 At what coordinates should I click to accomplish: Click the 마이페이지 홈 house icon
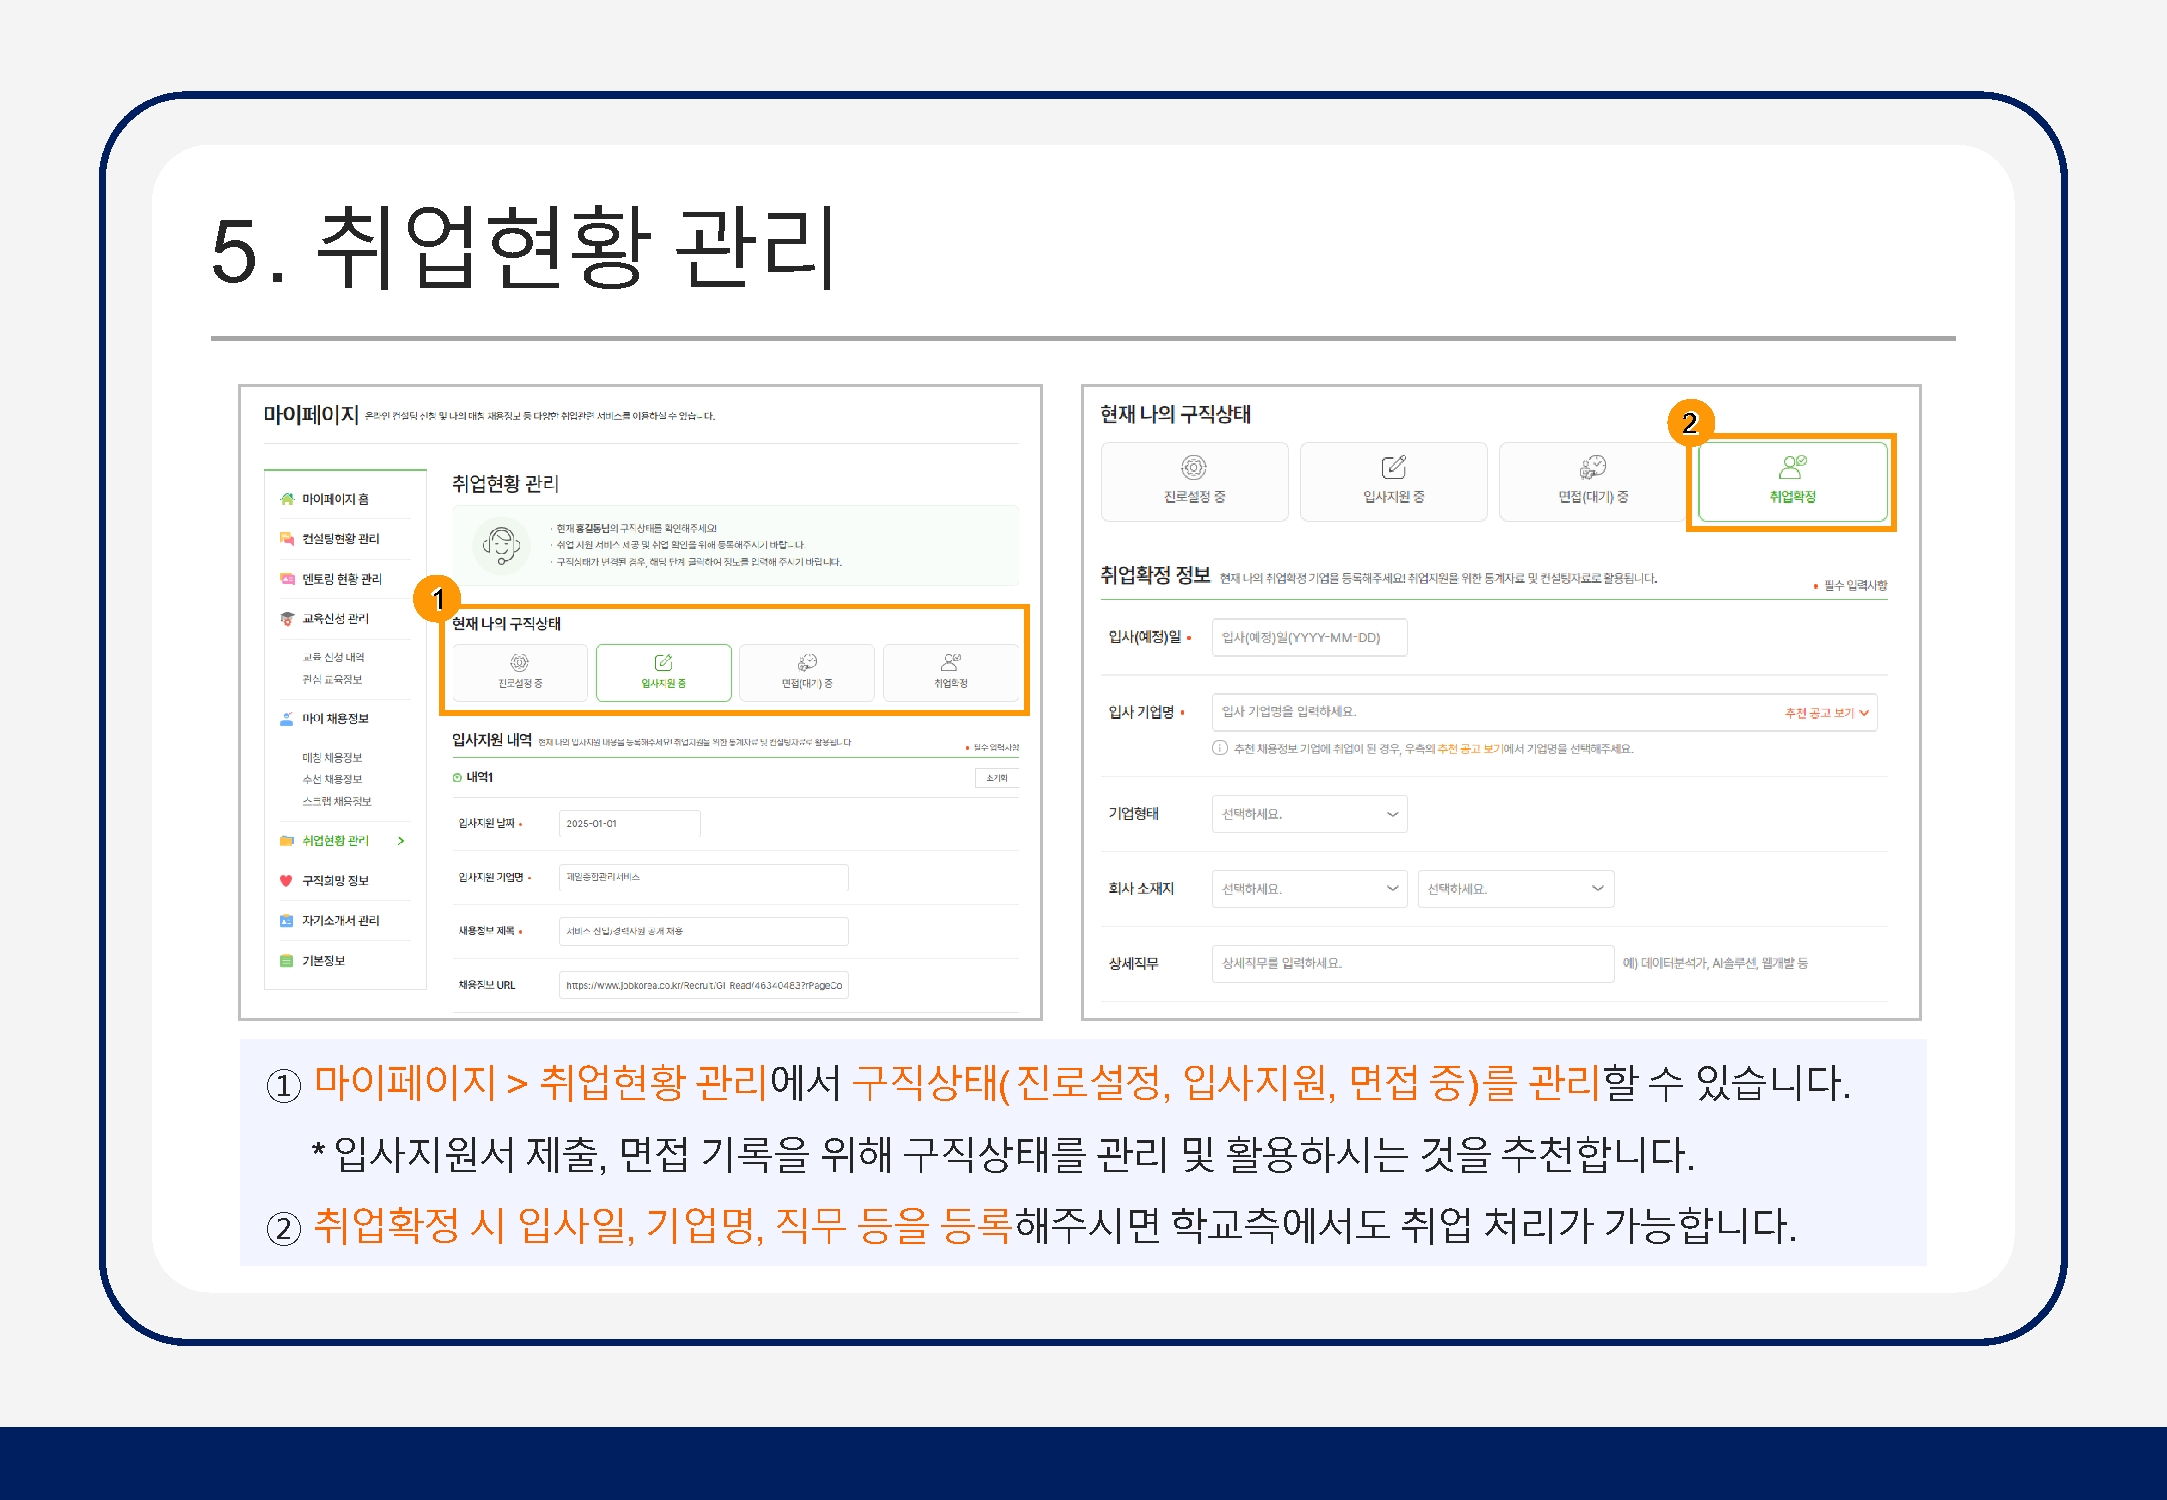pos(287,499)
